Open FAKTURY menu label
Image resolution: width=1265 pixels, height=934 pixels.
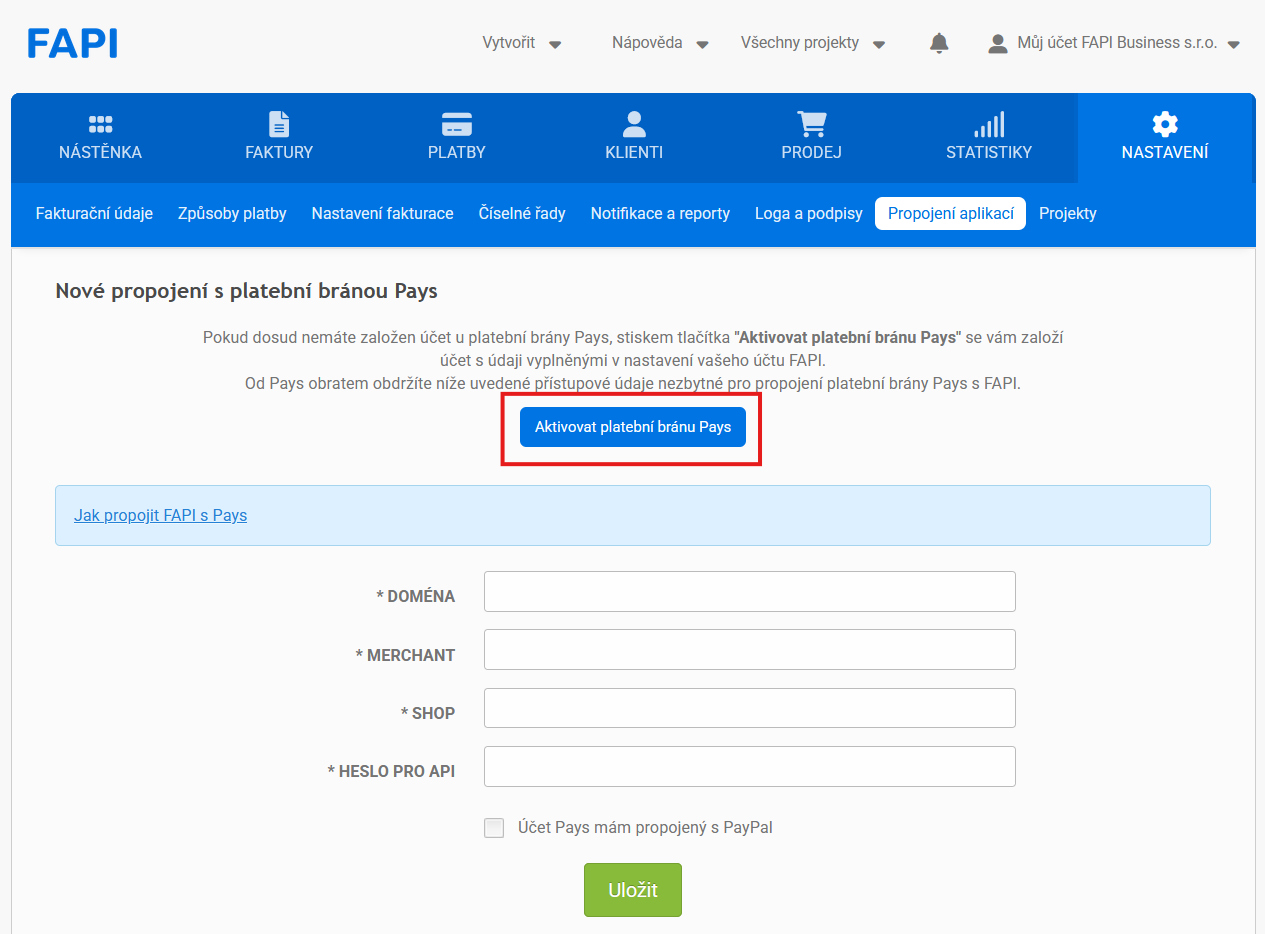coord(279,153)
